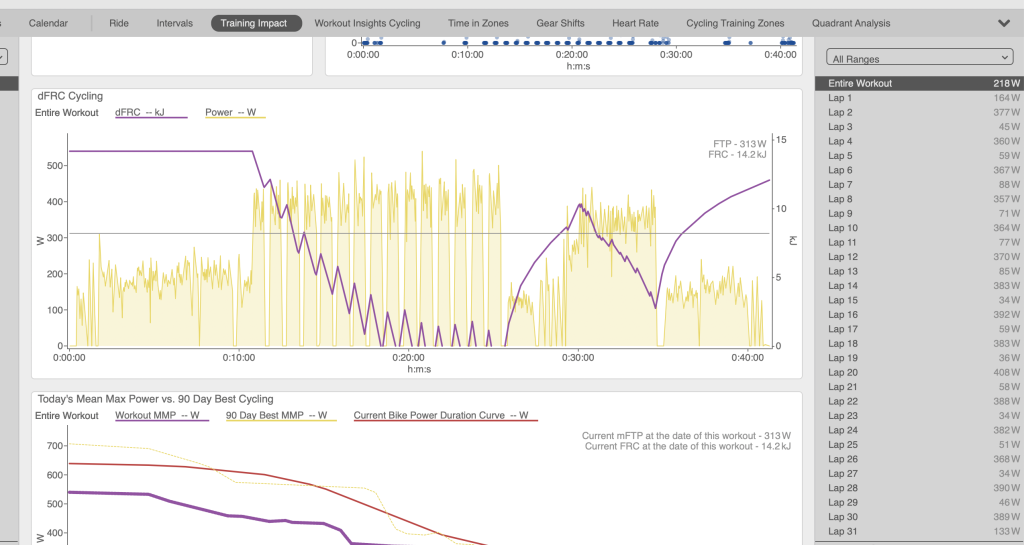Select Lap 24 row
The height and width of the screenshot is (545, 1024).
coord(920,430)
